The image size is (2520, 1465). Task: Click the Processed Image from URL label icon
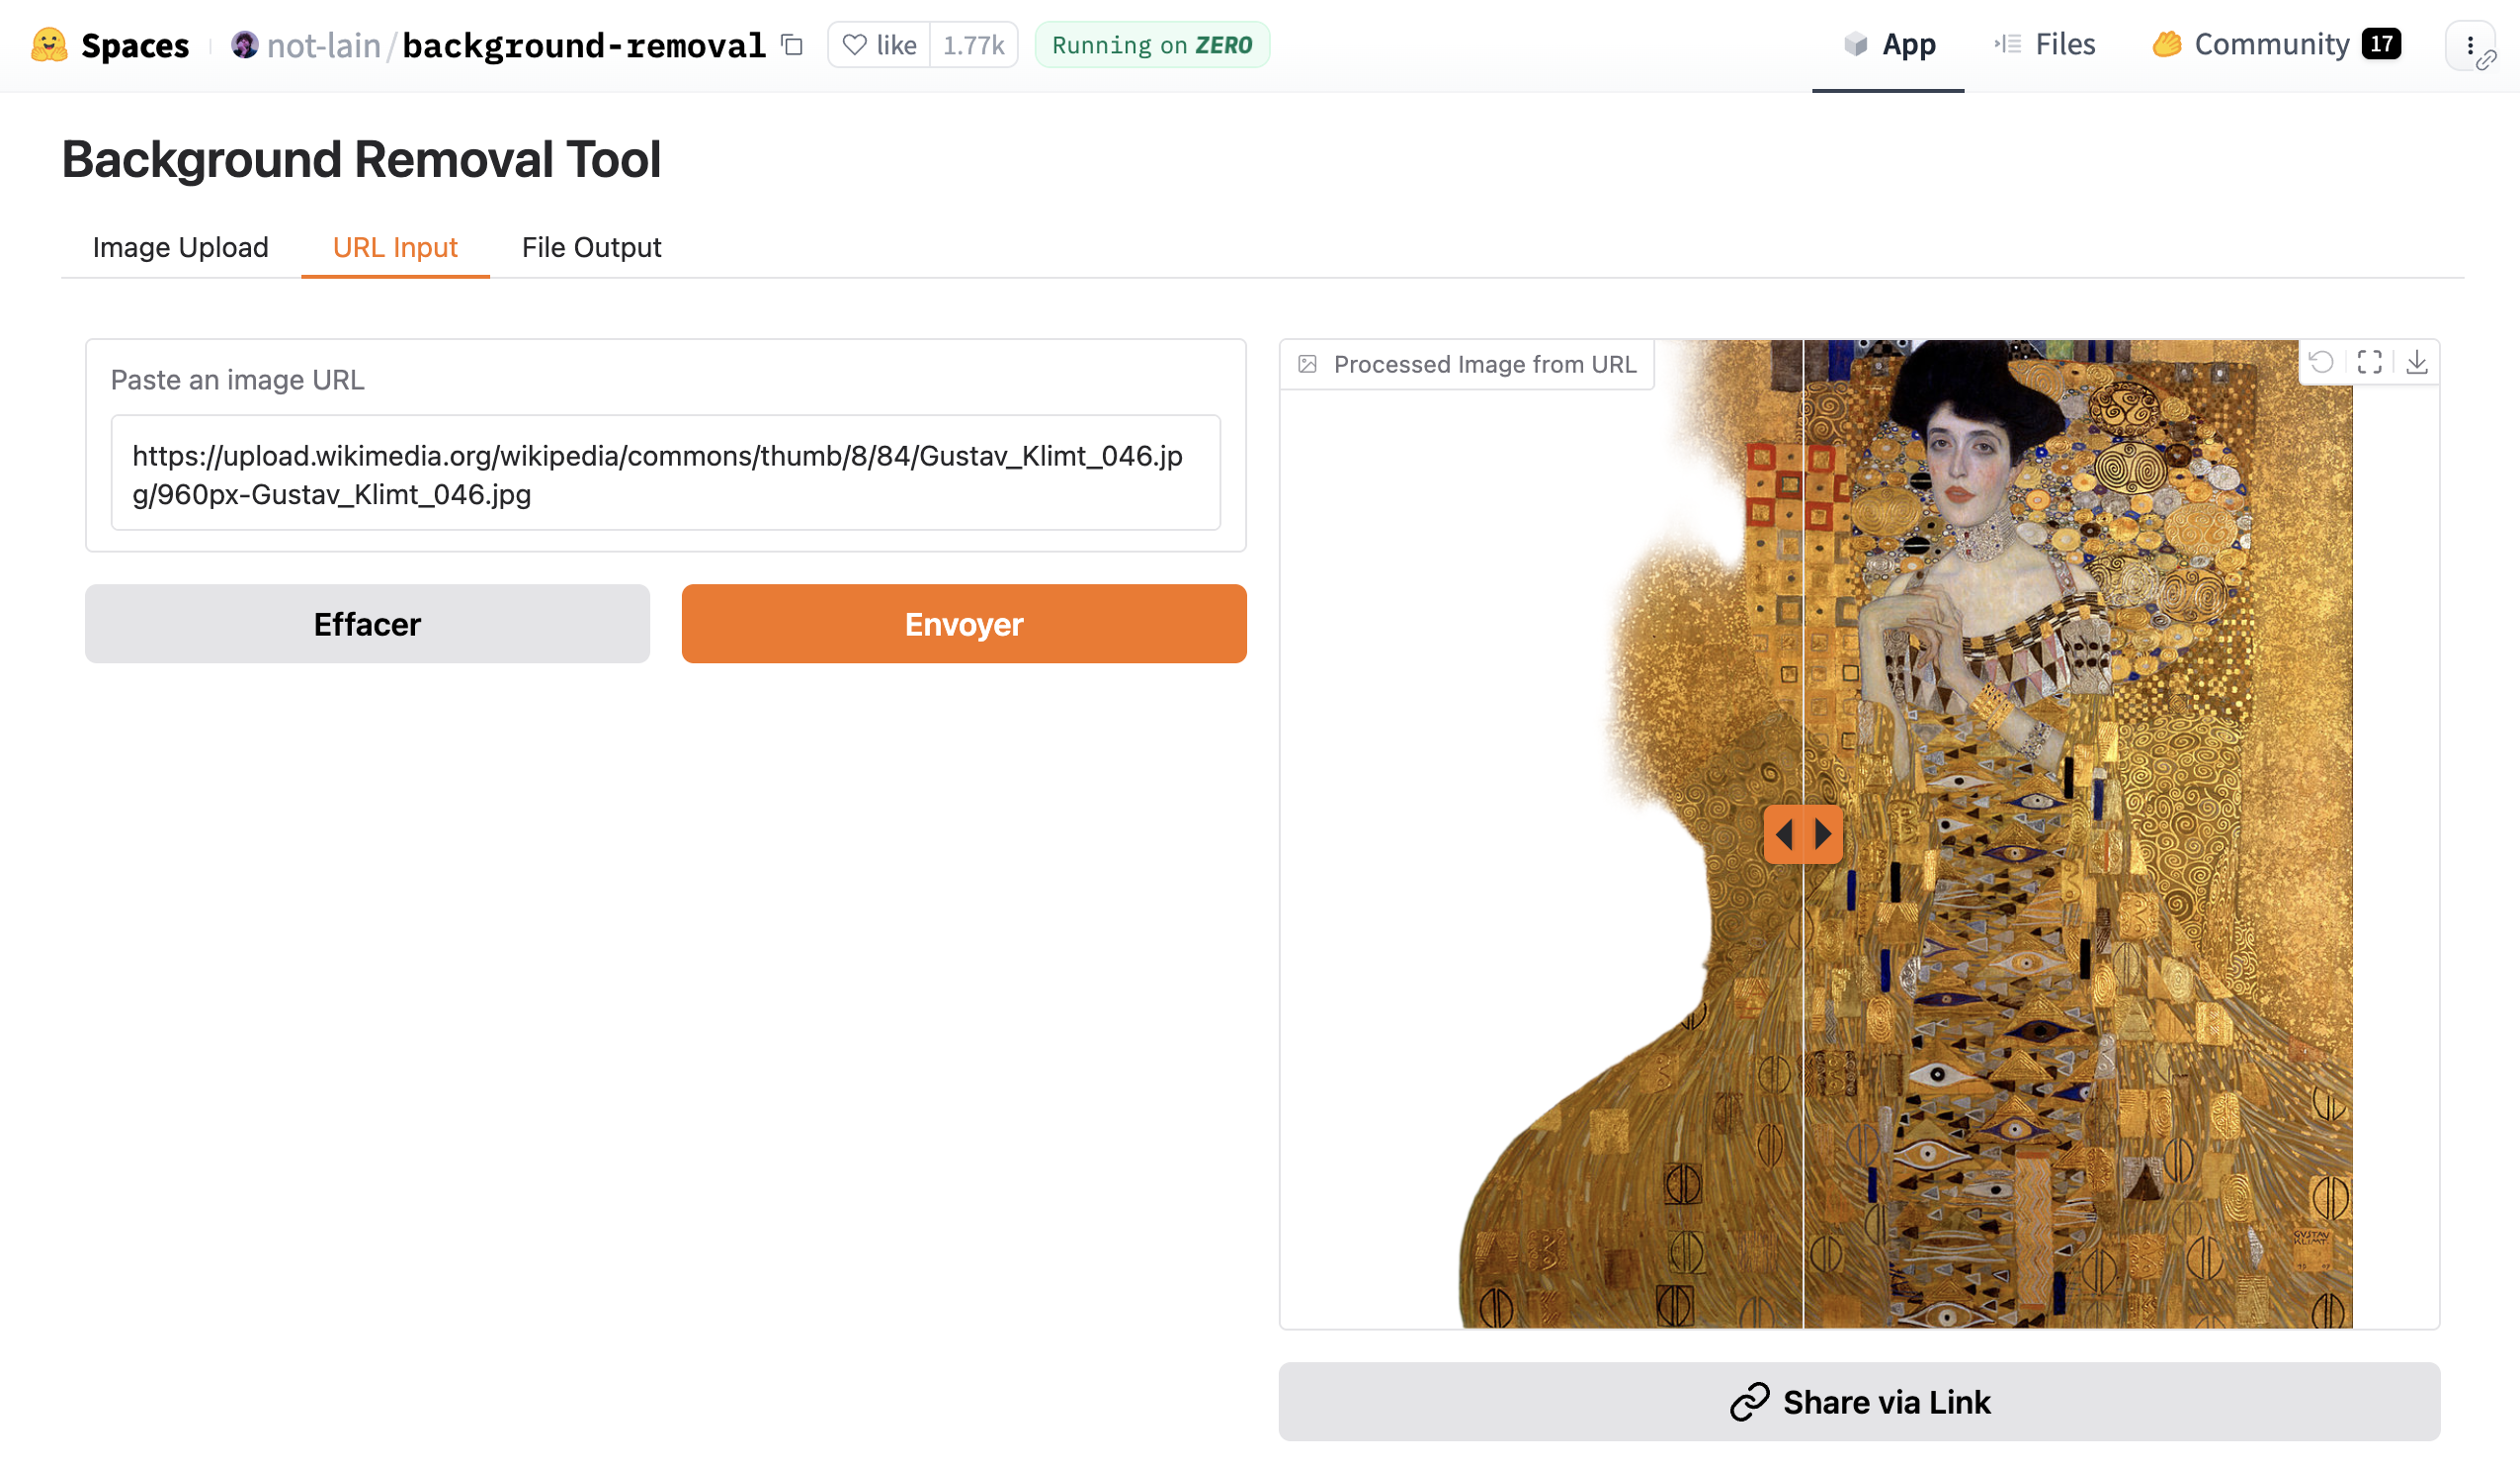(x=1307, y=364)
